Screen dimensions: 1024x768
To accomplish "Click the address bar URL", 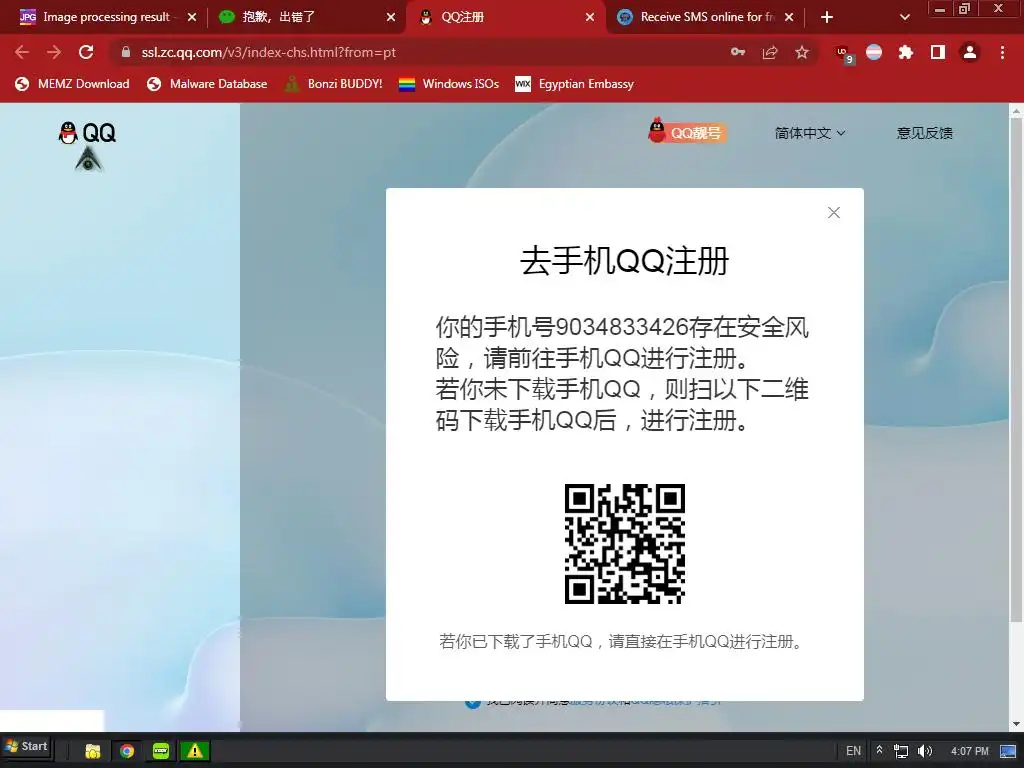I will (268, 53).
